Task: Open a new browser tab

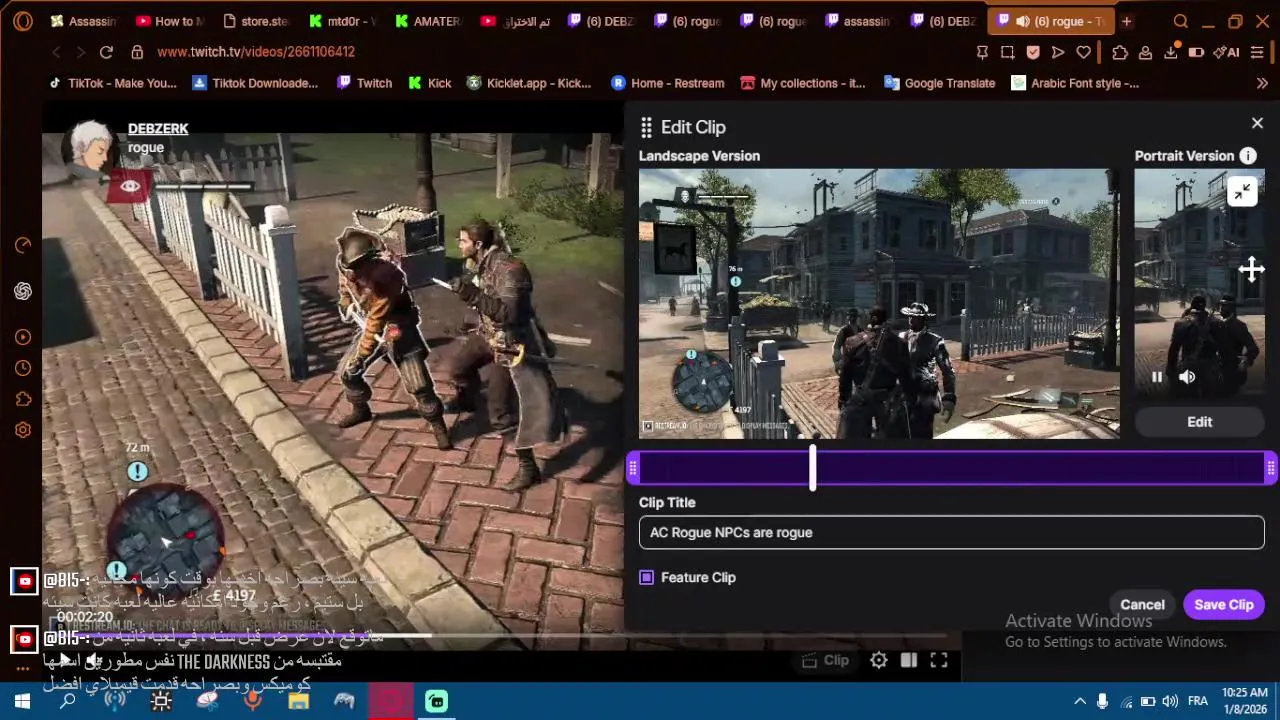Action: coord(1126,21)
